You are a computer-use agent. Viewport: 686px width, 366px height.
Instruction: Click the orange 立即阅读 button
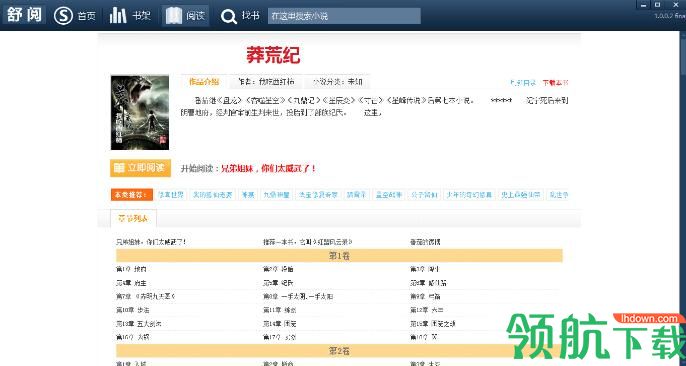pos(140,168)
